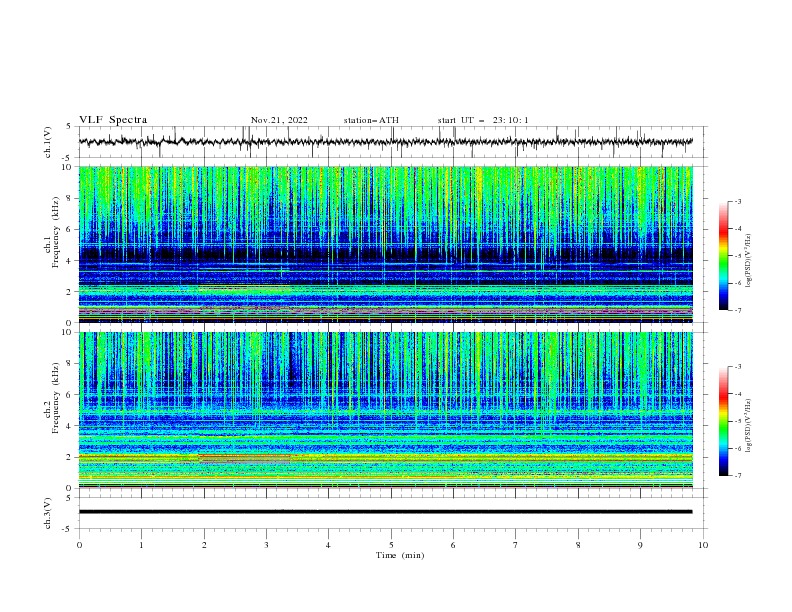The image size is (792, 612).
Task: Select the ch.2 "Frequency (kHz)" axis label
Action: (56, 398)
